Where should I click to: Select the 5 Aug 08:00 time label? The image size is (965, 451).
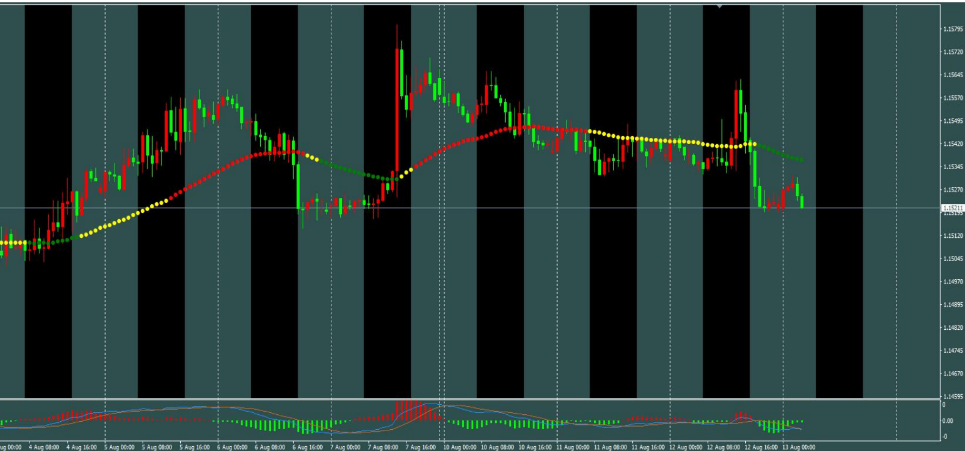coord(158,447)
